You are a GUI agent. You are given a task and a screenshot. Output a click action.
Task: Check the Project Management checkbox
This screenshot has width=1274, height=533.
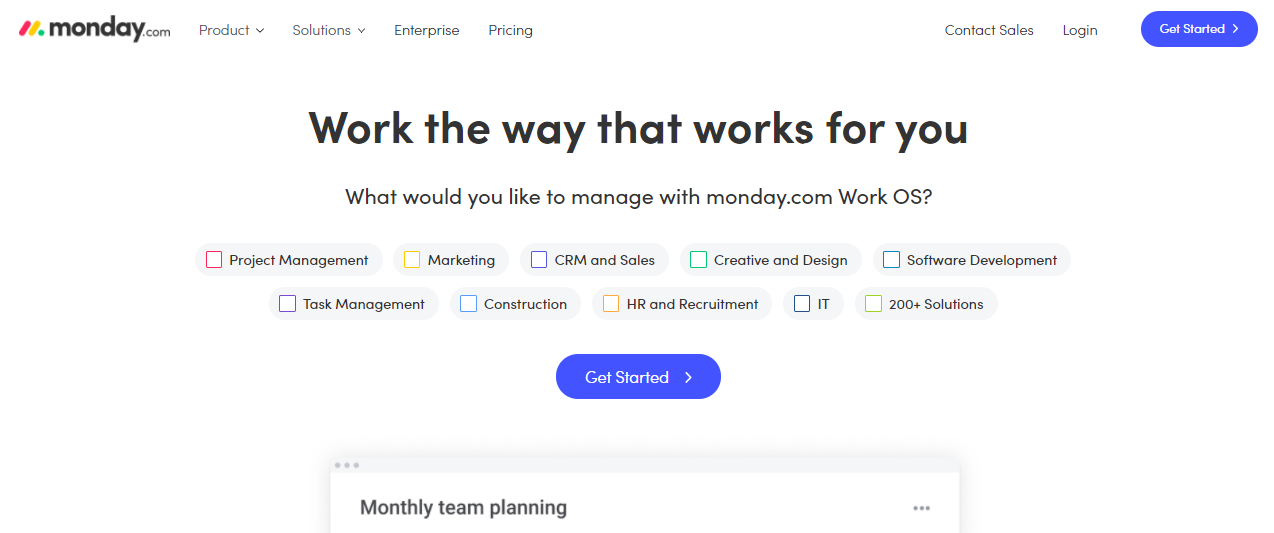tap(214, 260)
